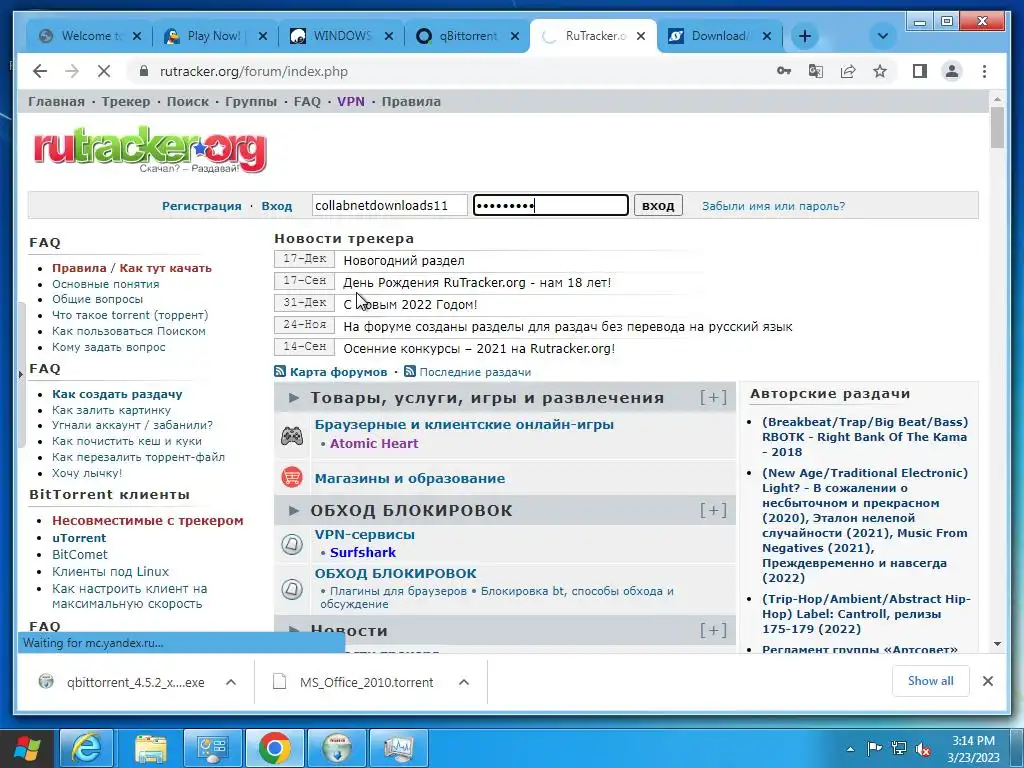The width and height of the screenshot is (1024, 768).
Task: Open the tab search dropdown arrow
Action: click(x=883, y=36)
